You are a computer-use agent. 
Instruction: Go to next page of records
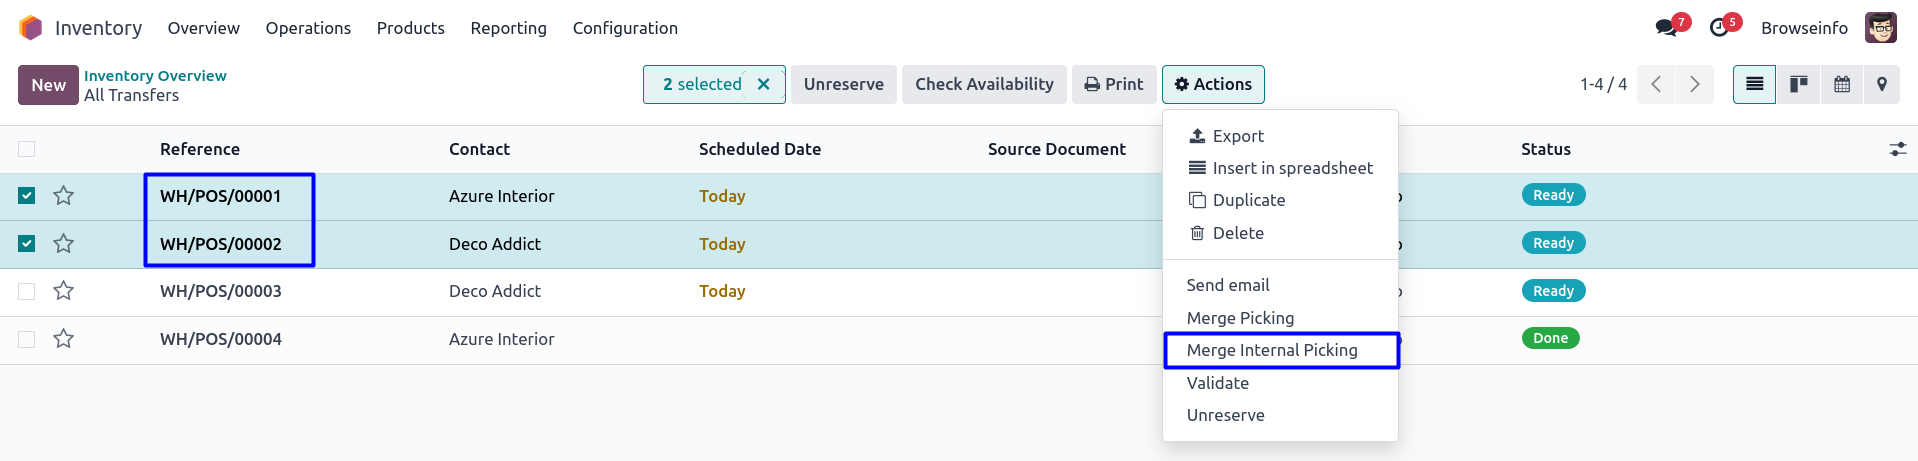[1694, 84]
